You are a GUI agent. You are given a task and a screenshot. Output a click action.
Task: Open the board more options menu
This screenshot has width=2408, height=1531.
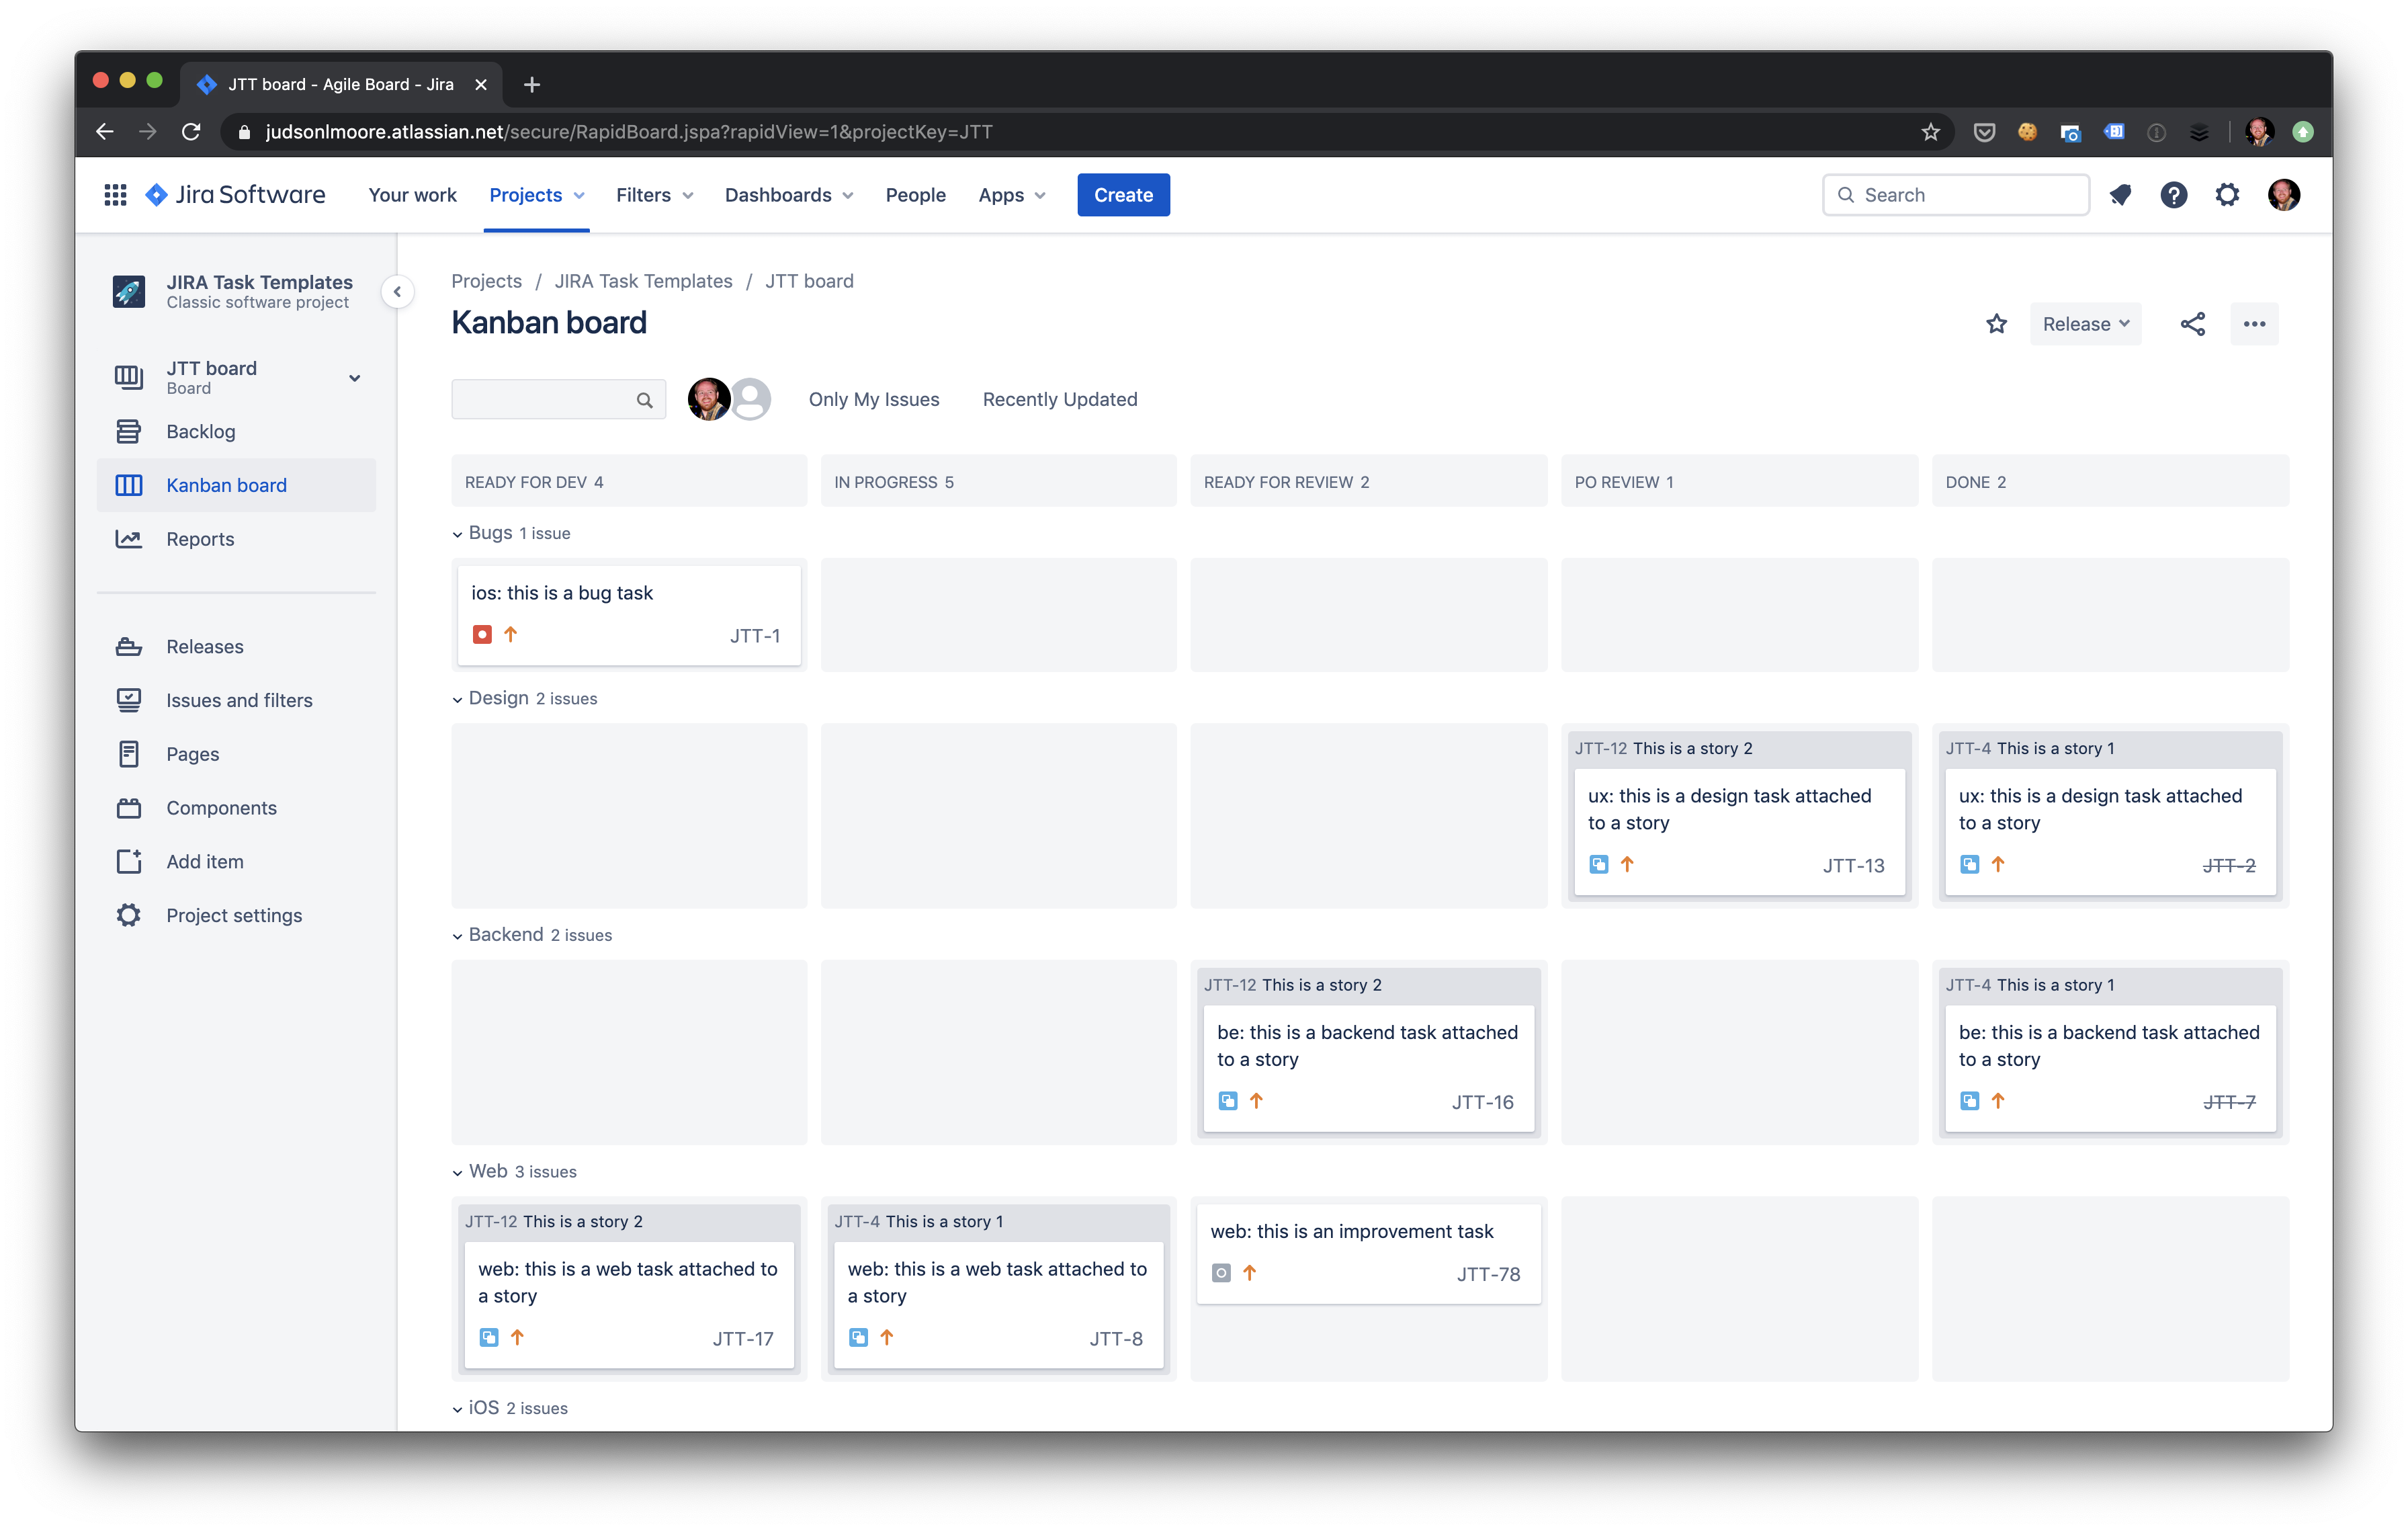coord(2254,324)
